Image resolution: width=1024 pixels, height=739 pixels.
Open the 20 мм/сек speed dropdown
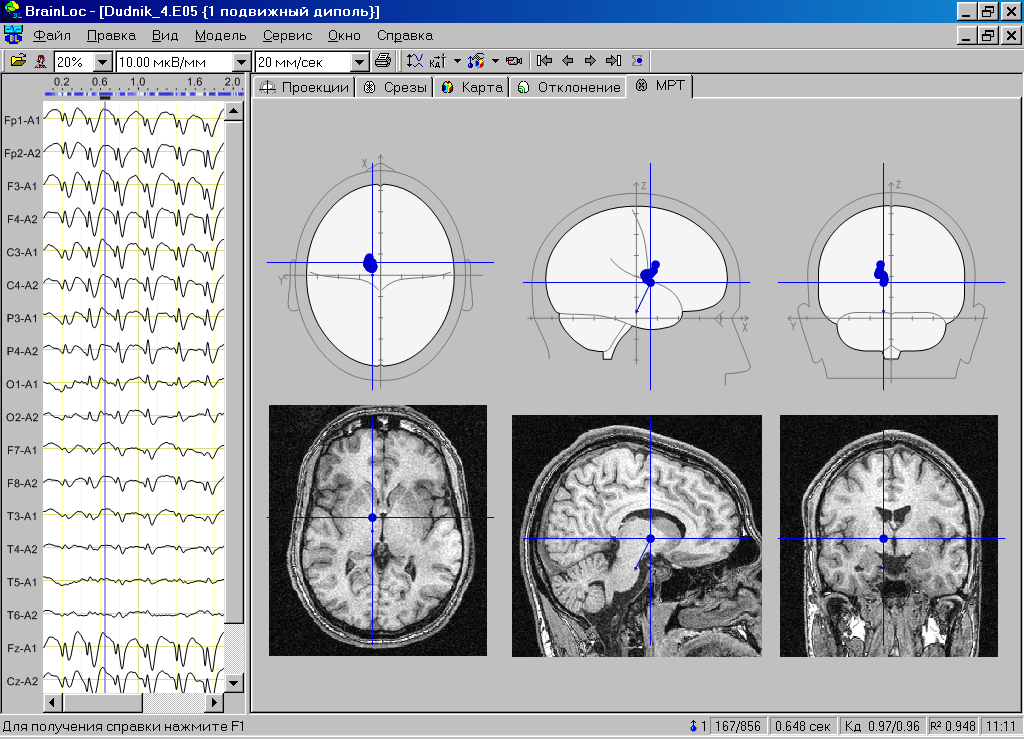tap(360, 62)
